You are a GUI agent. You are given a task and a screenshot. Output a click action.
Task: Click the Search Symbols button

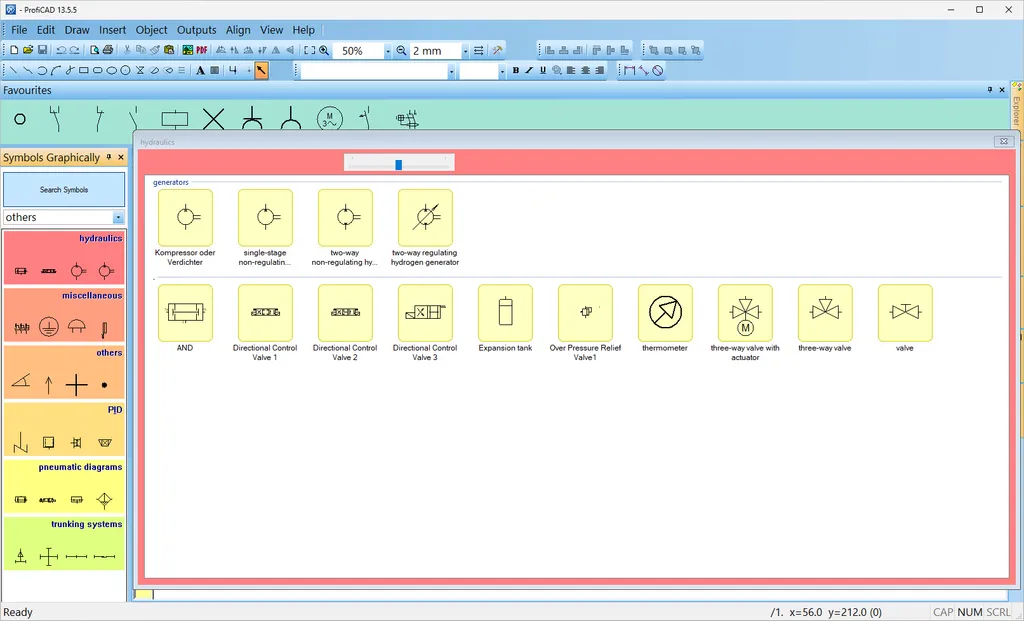coord(64,189)
